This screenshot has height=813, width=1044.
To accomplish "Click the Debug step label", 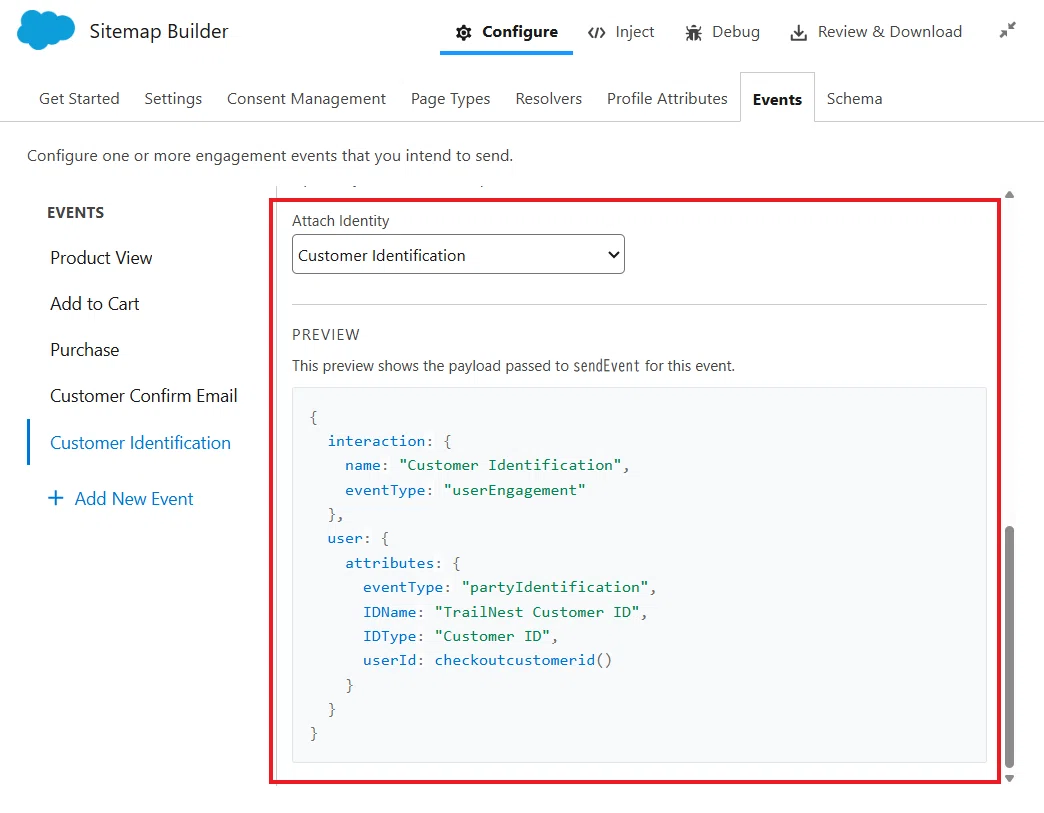I will point(736,32).
